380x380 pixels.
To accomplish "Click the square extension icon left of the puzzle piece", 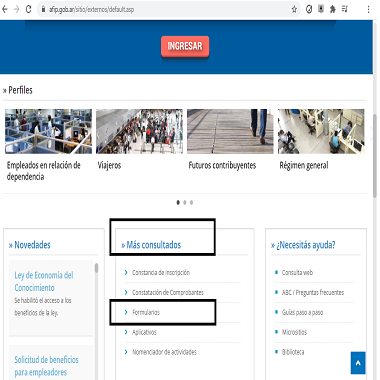I will 321,9.
